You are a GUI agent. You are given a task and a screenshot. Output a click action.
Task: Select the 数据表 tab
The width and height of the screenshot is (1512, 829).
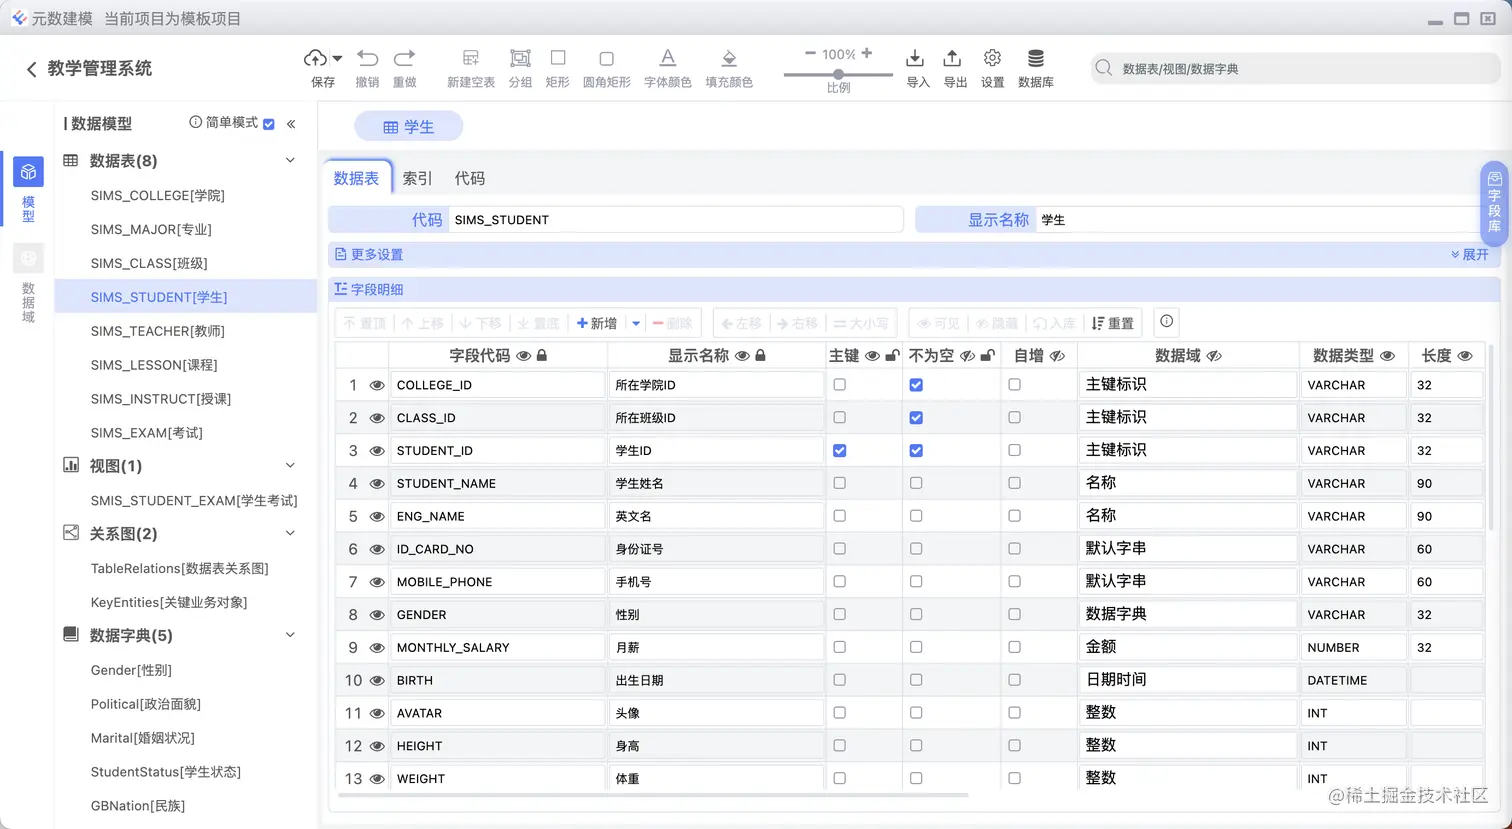[x=357, y=179]
